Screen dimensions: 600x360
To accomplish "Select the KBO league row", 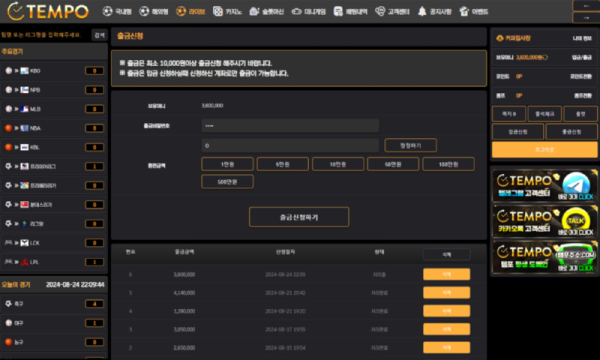I will pyautogui.click(x=54, y=71).
